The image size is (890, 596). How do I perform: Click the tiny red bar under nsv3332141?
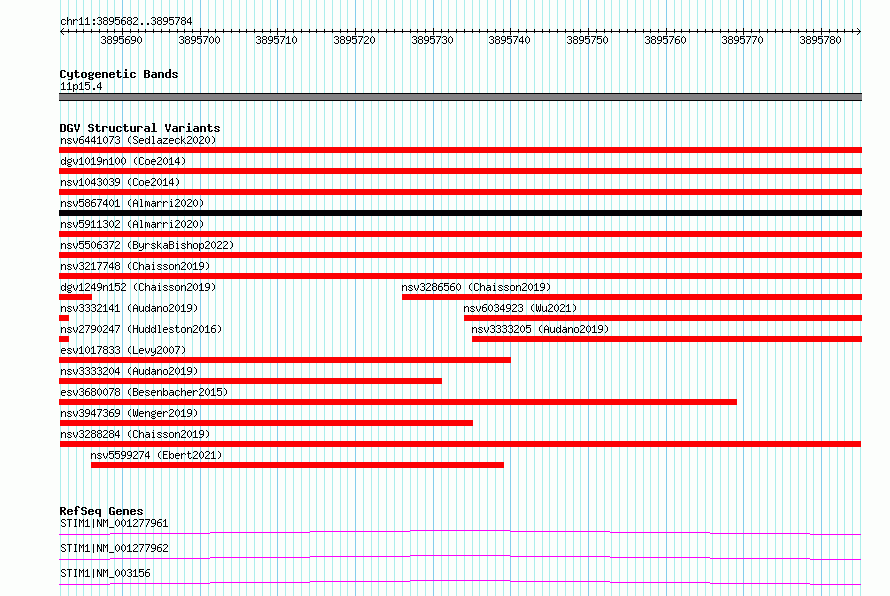(64, 318)
